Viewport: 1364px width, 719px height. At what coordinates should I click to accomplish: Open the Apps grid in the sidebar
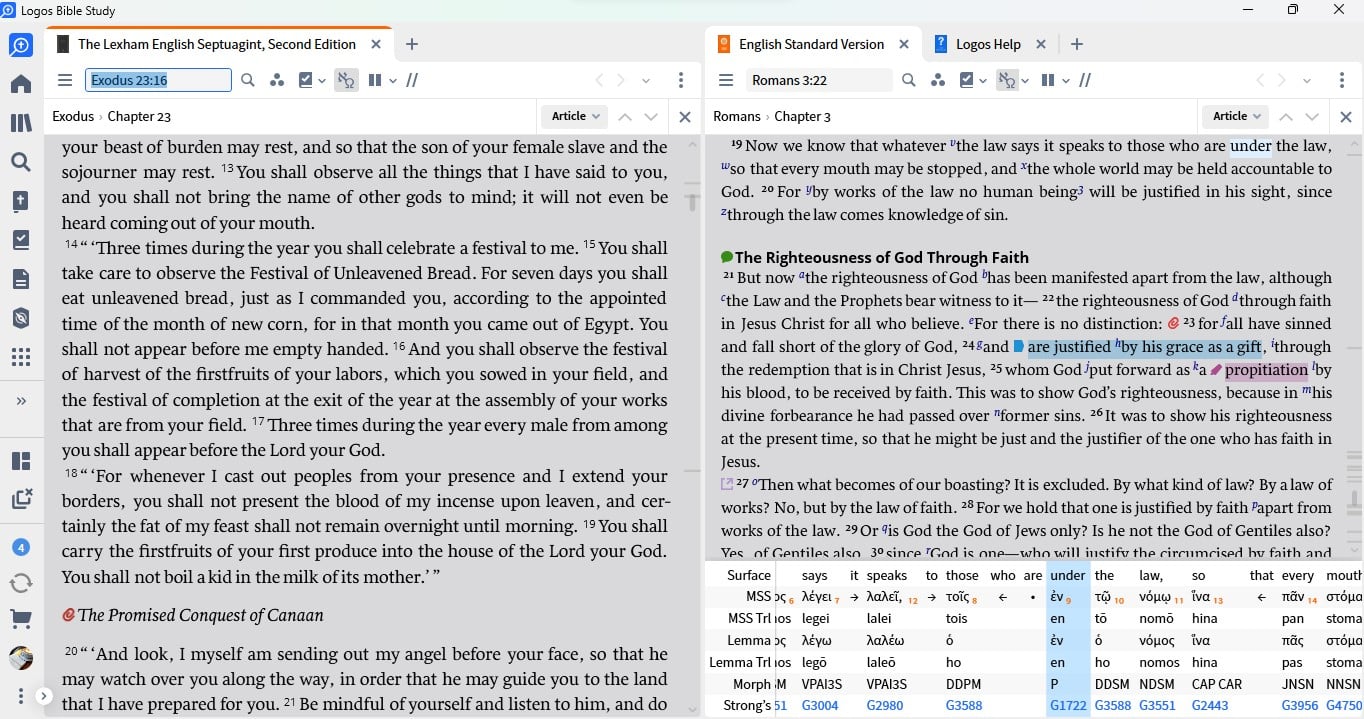(21, 357)
